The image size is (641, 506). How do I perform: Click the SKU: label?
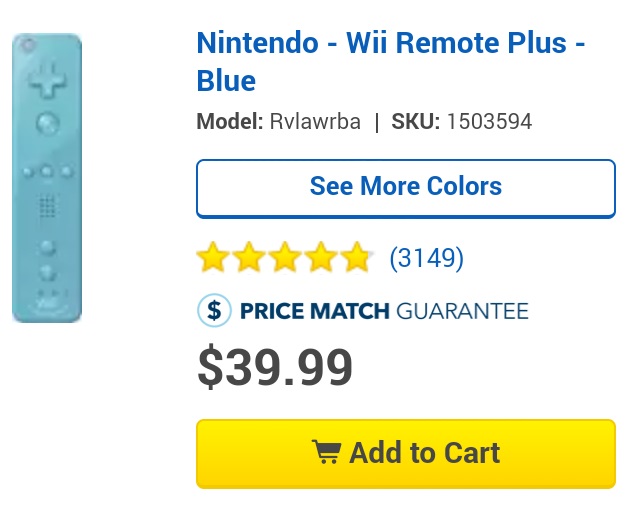pos(416,122)
